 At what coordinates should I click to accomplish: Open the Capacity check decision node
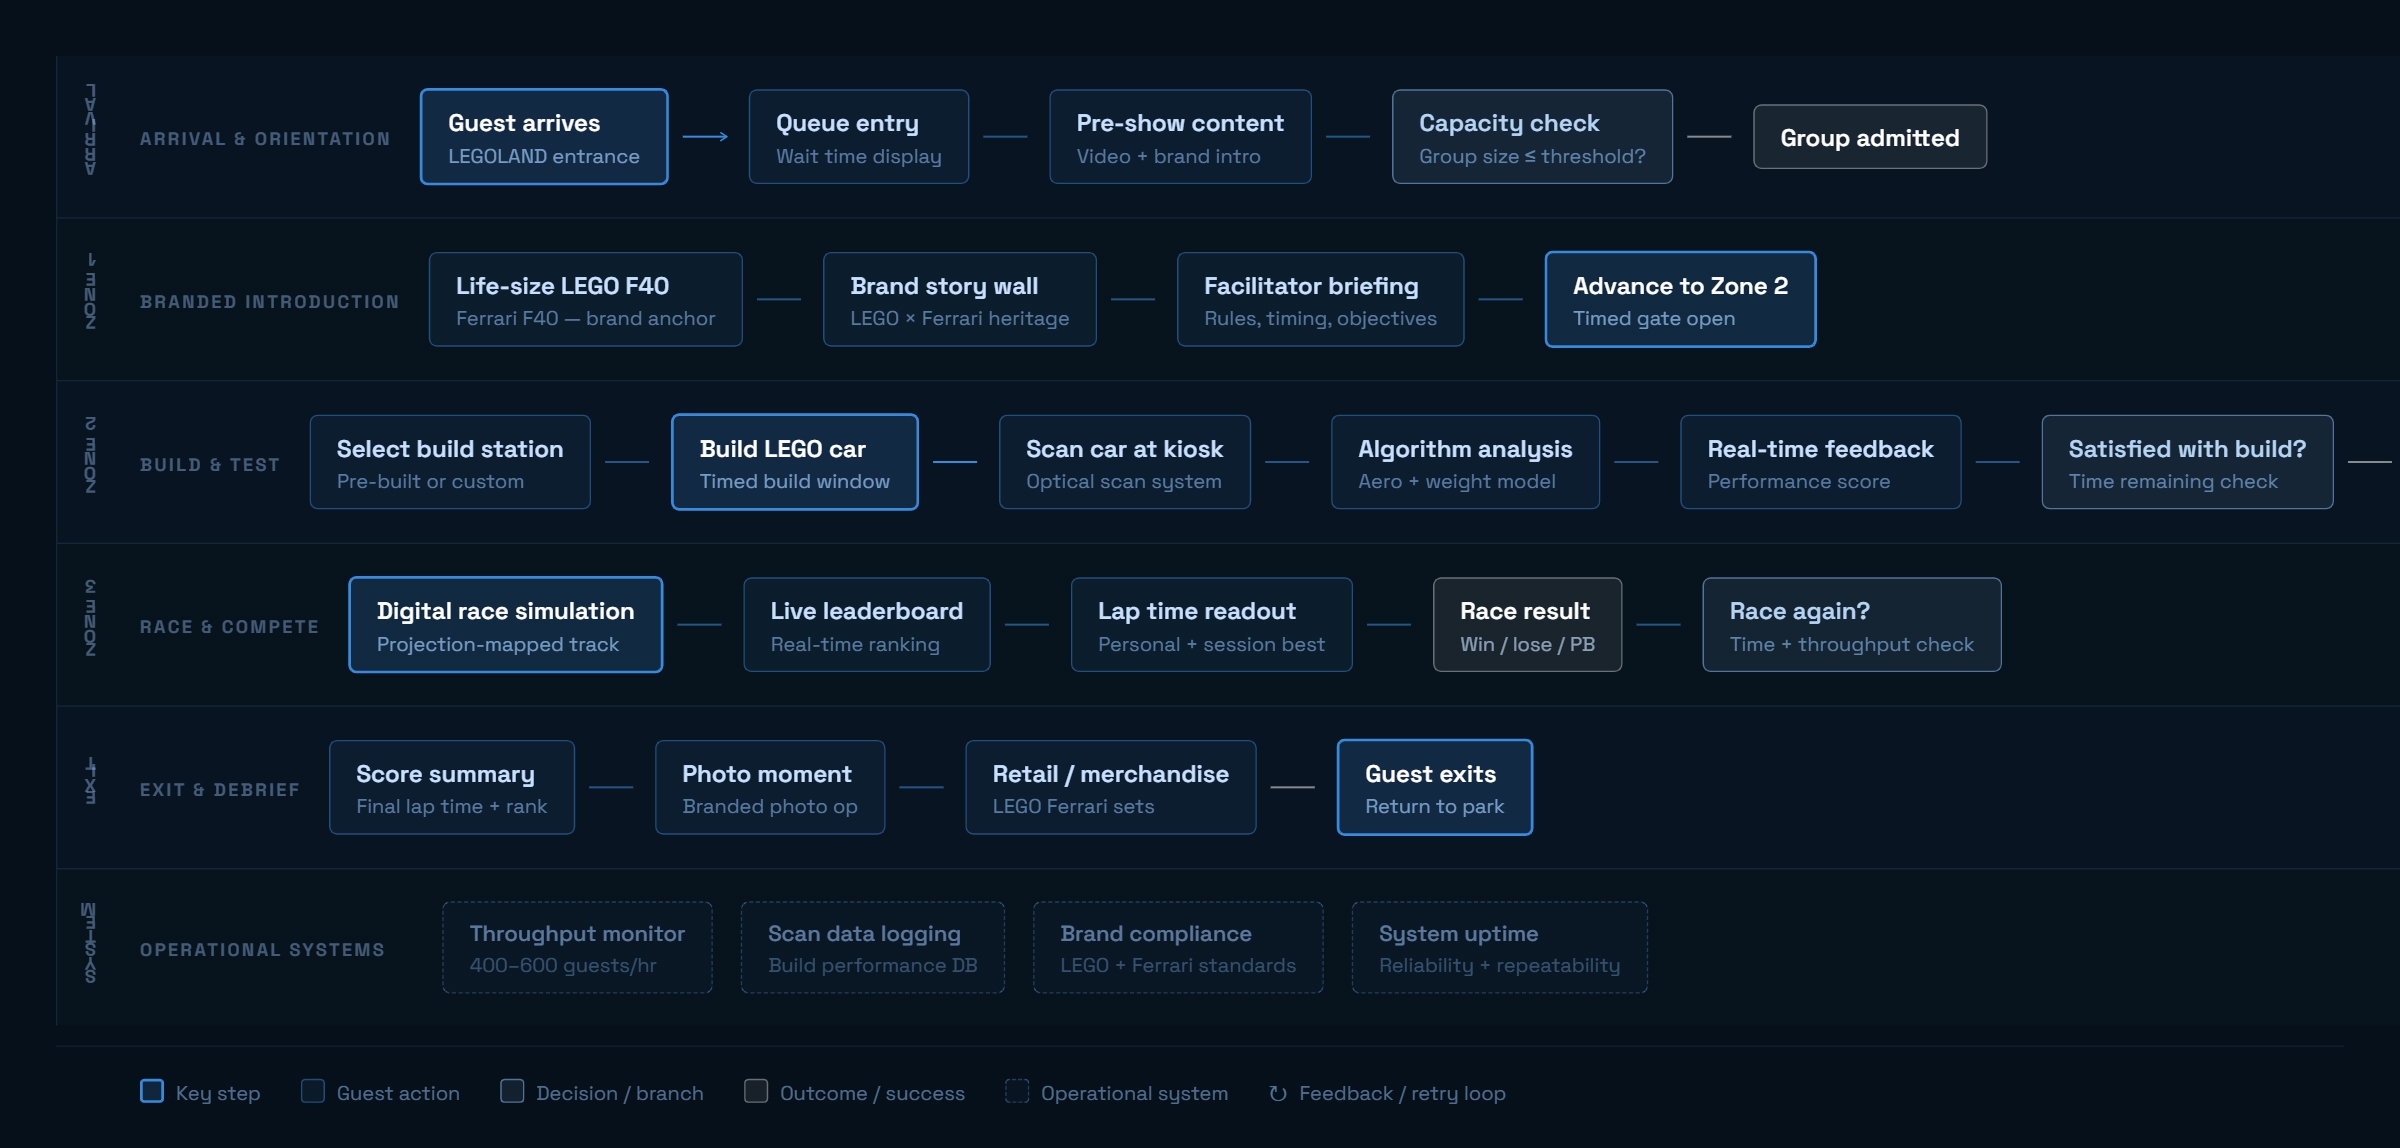click(1532, 137)
